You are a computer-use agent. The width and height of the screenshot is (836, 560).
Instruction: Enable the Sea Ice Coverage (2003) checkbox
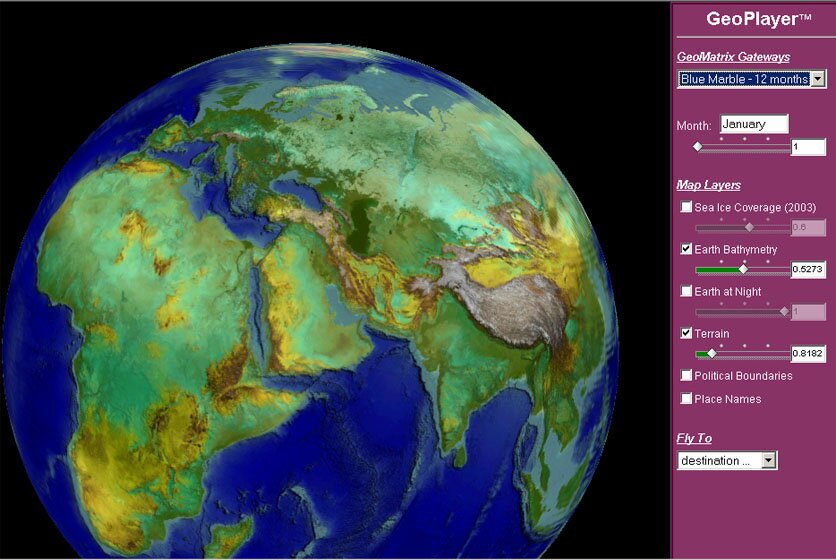[x=686, y=207]
